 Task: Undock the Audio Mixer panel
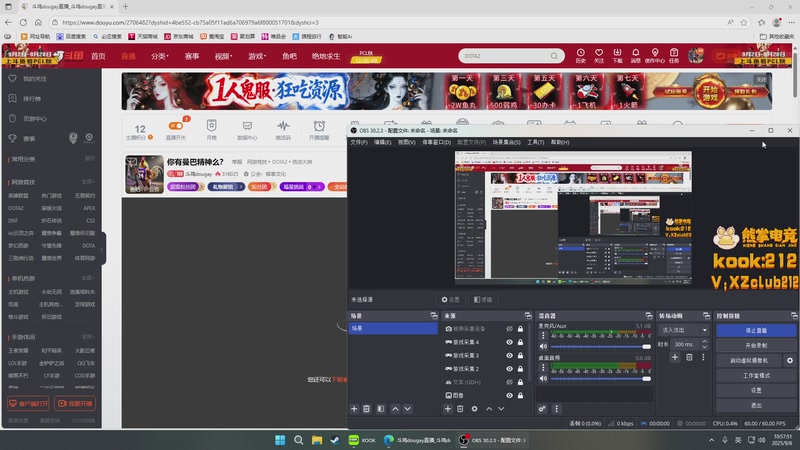(648, 316)
